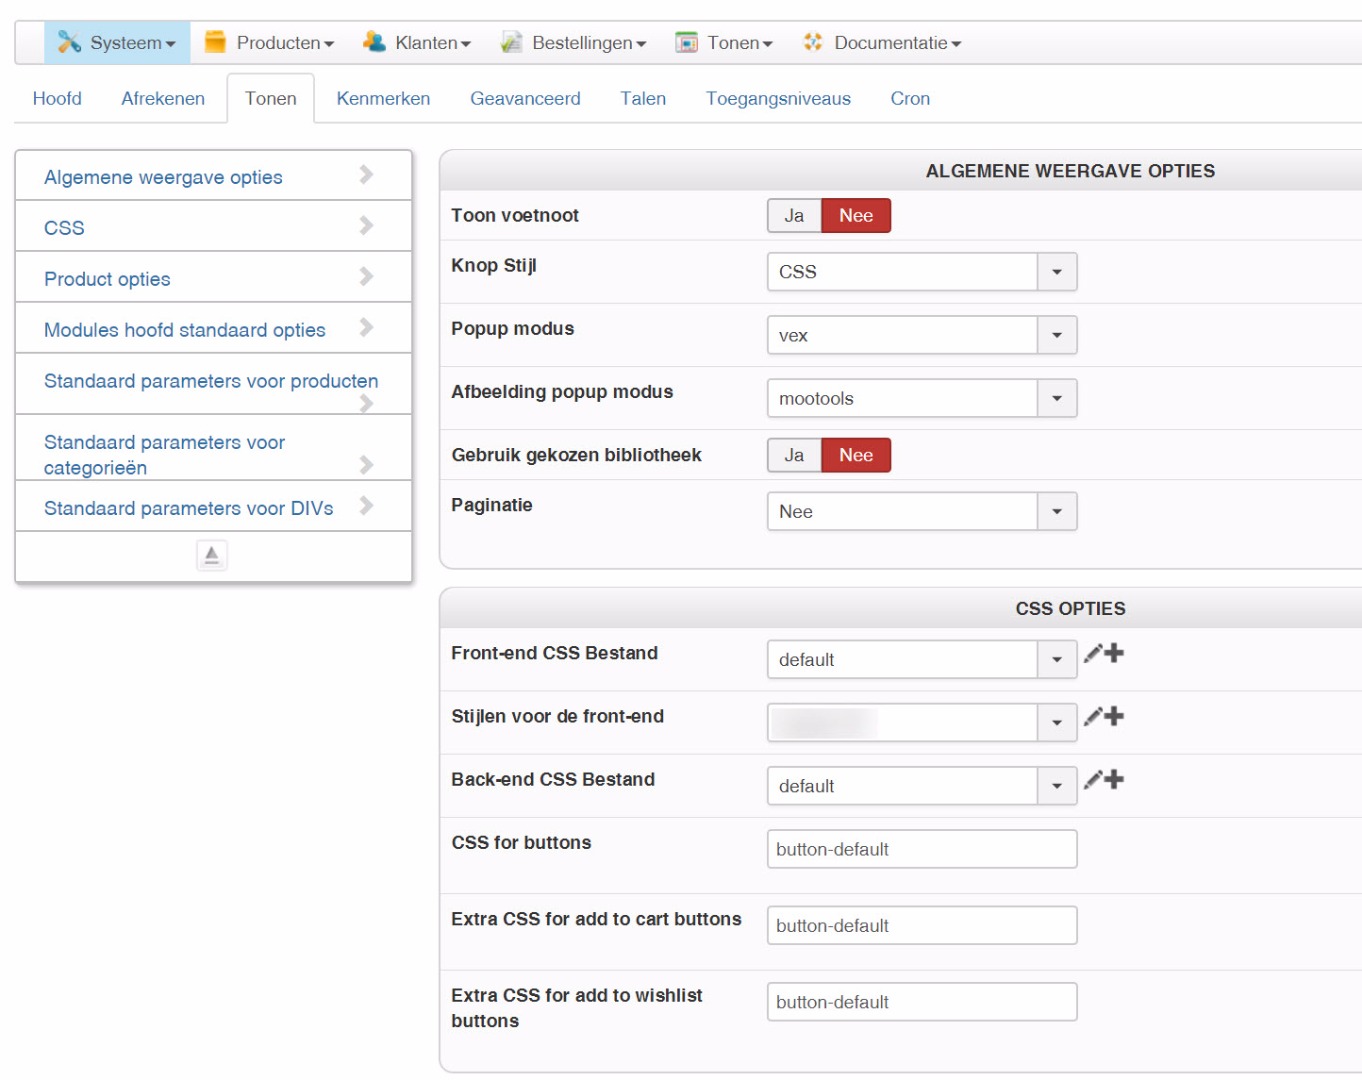Go to Product opties section
The width and height of the screenshot is (1362, 1080).
[107, 279]
